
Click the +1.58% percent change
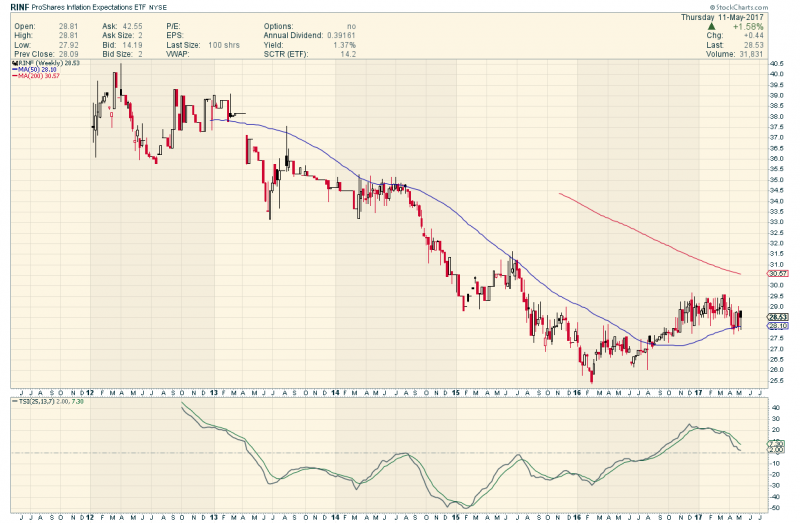(x=748, y=26)
